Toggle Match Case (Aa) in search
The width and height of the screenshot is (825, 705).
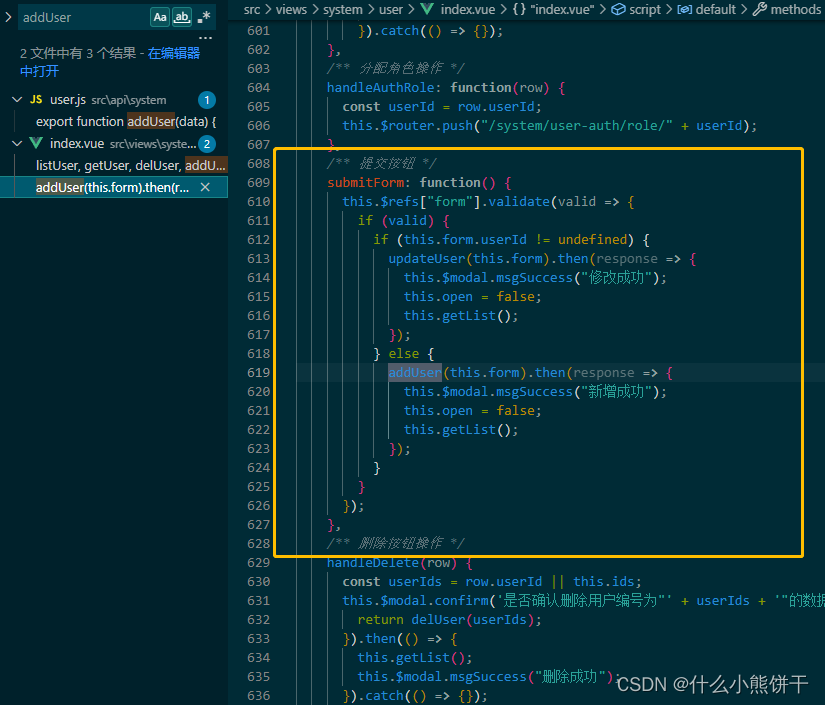point(160,17)
